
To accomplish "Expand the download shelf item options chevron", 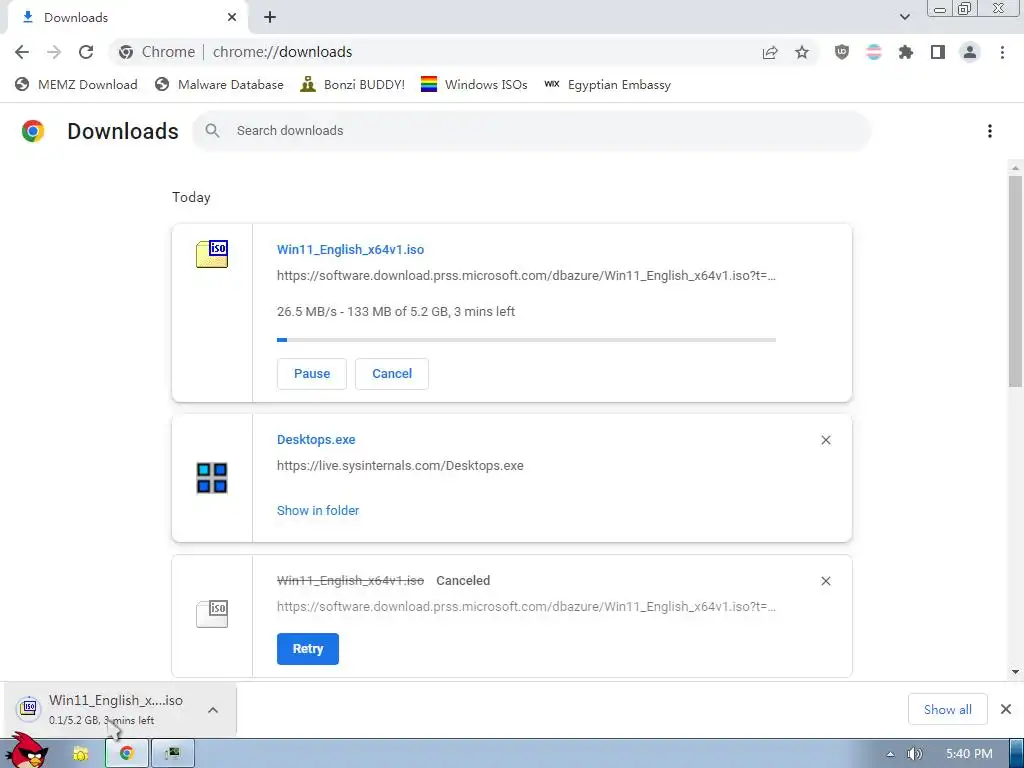I will (213, 710).
